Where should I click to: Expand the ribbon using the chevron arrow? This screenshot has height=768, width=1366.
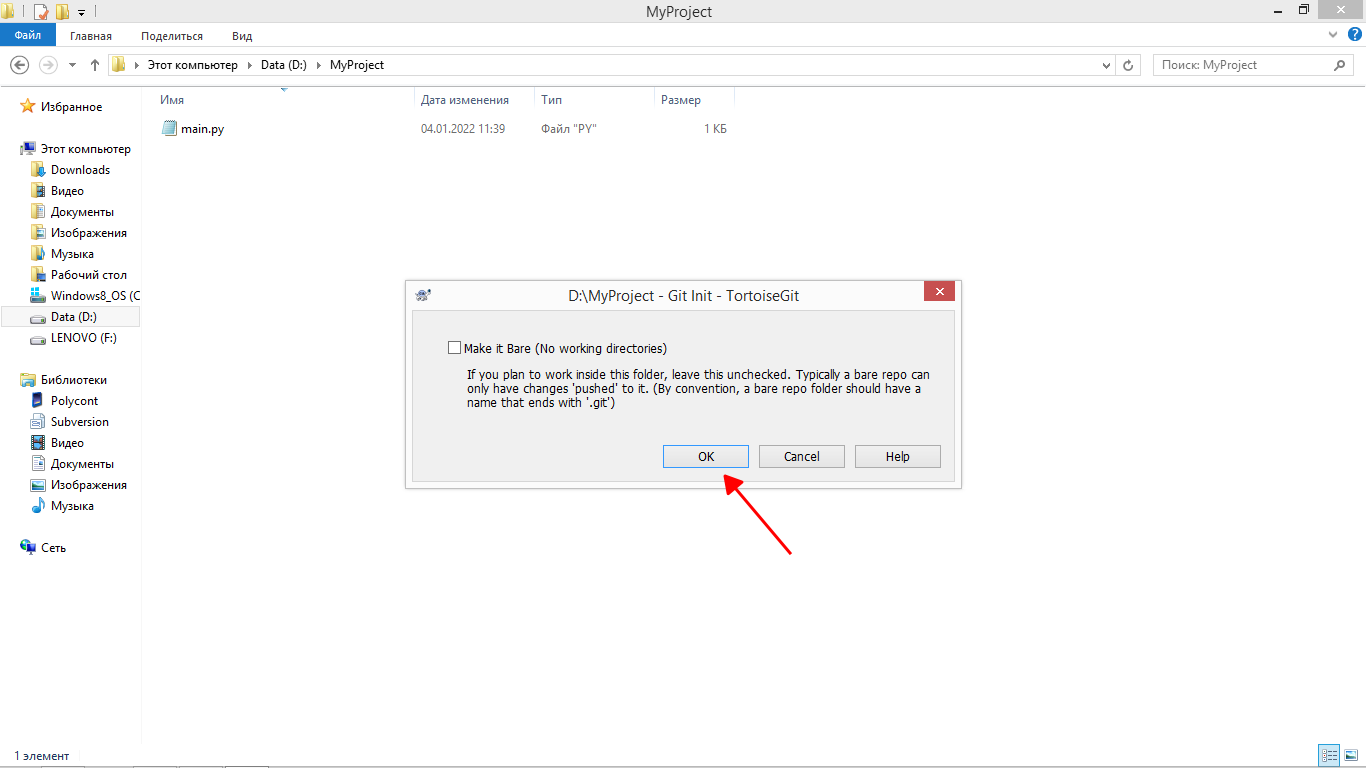1332,35
